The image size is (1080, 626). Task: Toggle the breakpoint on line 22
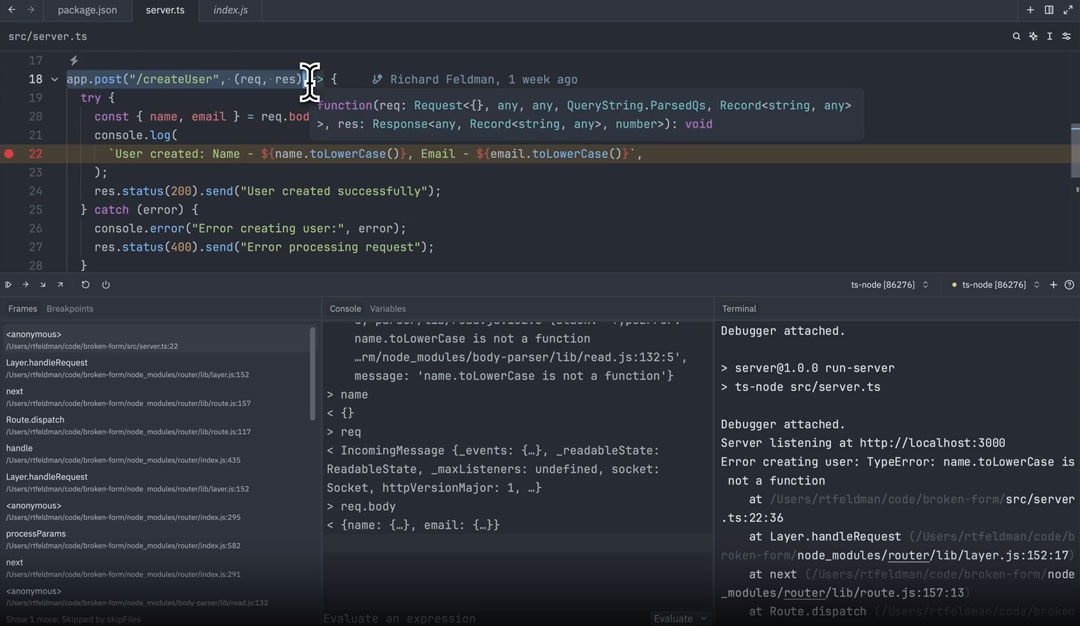tap(9, 154)
